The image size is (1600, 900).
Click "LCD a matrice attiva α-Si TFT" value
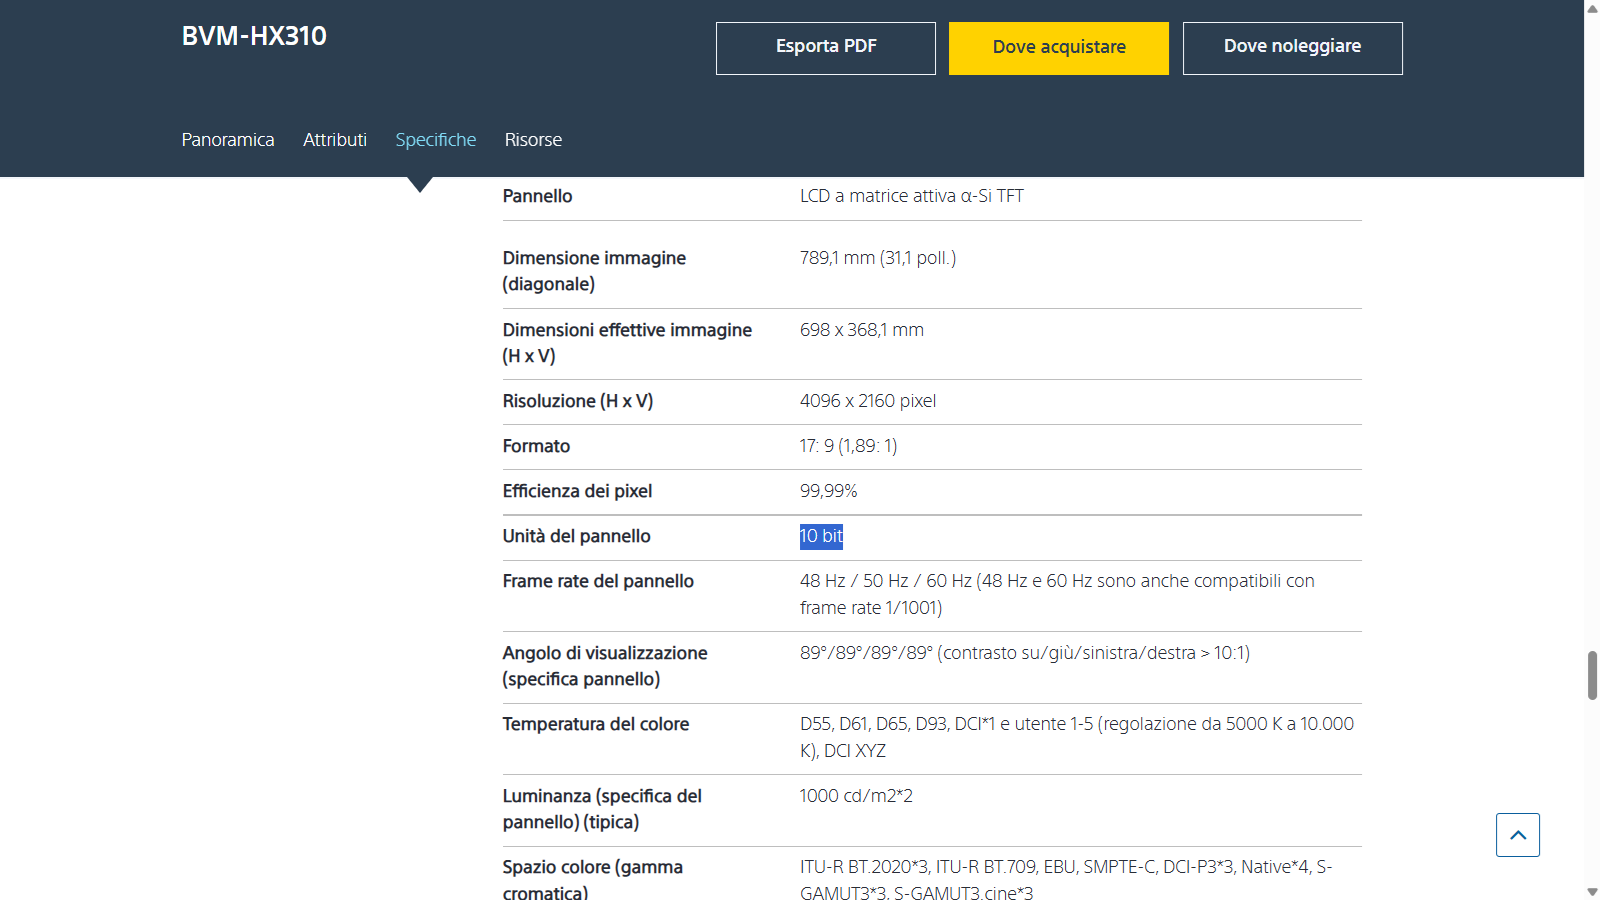[912, 196]
